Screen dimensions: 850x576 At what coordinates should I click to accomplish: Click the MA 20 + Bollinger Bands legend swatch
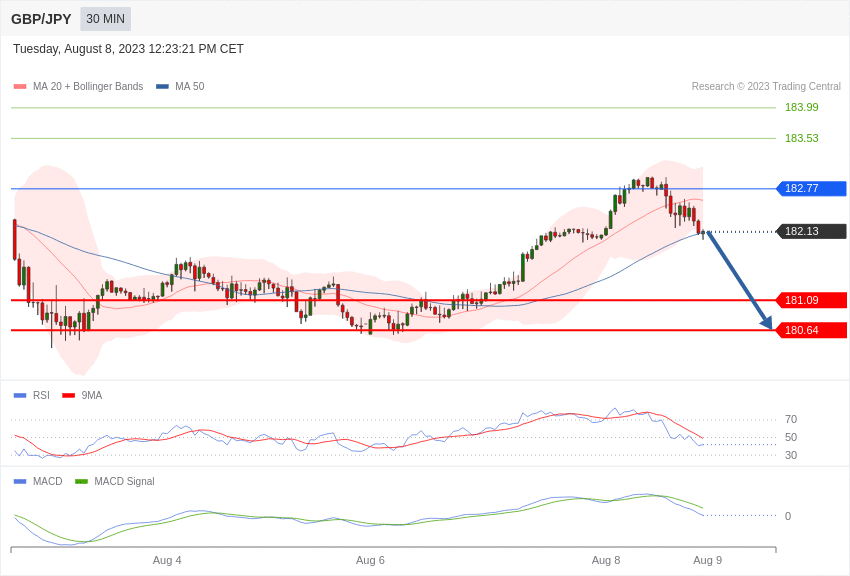(x=20, y=87)
